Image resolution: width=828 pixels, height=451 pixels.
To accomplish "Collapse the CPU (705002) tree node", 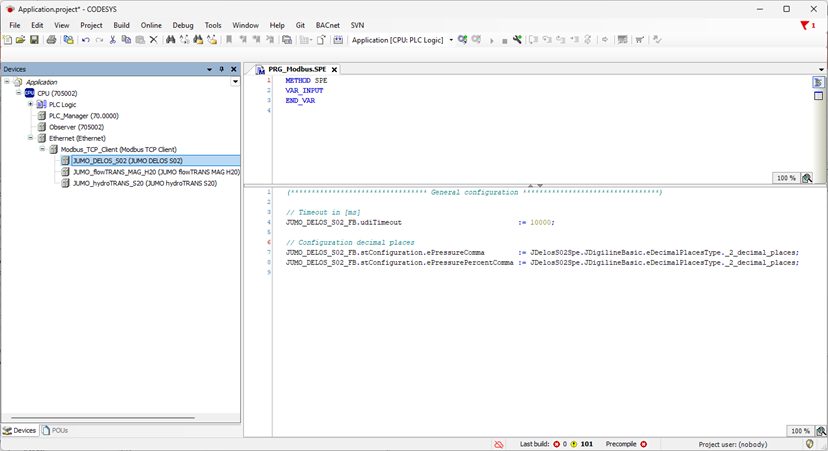I will [x=18, y=93].
